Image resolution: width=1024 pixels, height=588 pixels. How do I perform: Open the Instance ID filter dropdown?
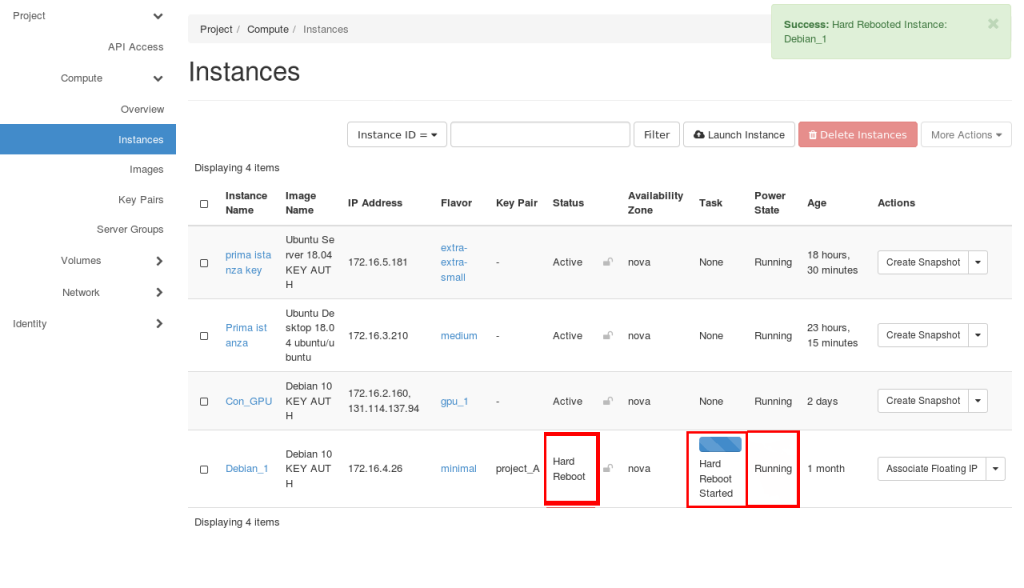pos(396,135)
